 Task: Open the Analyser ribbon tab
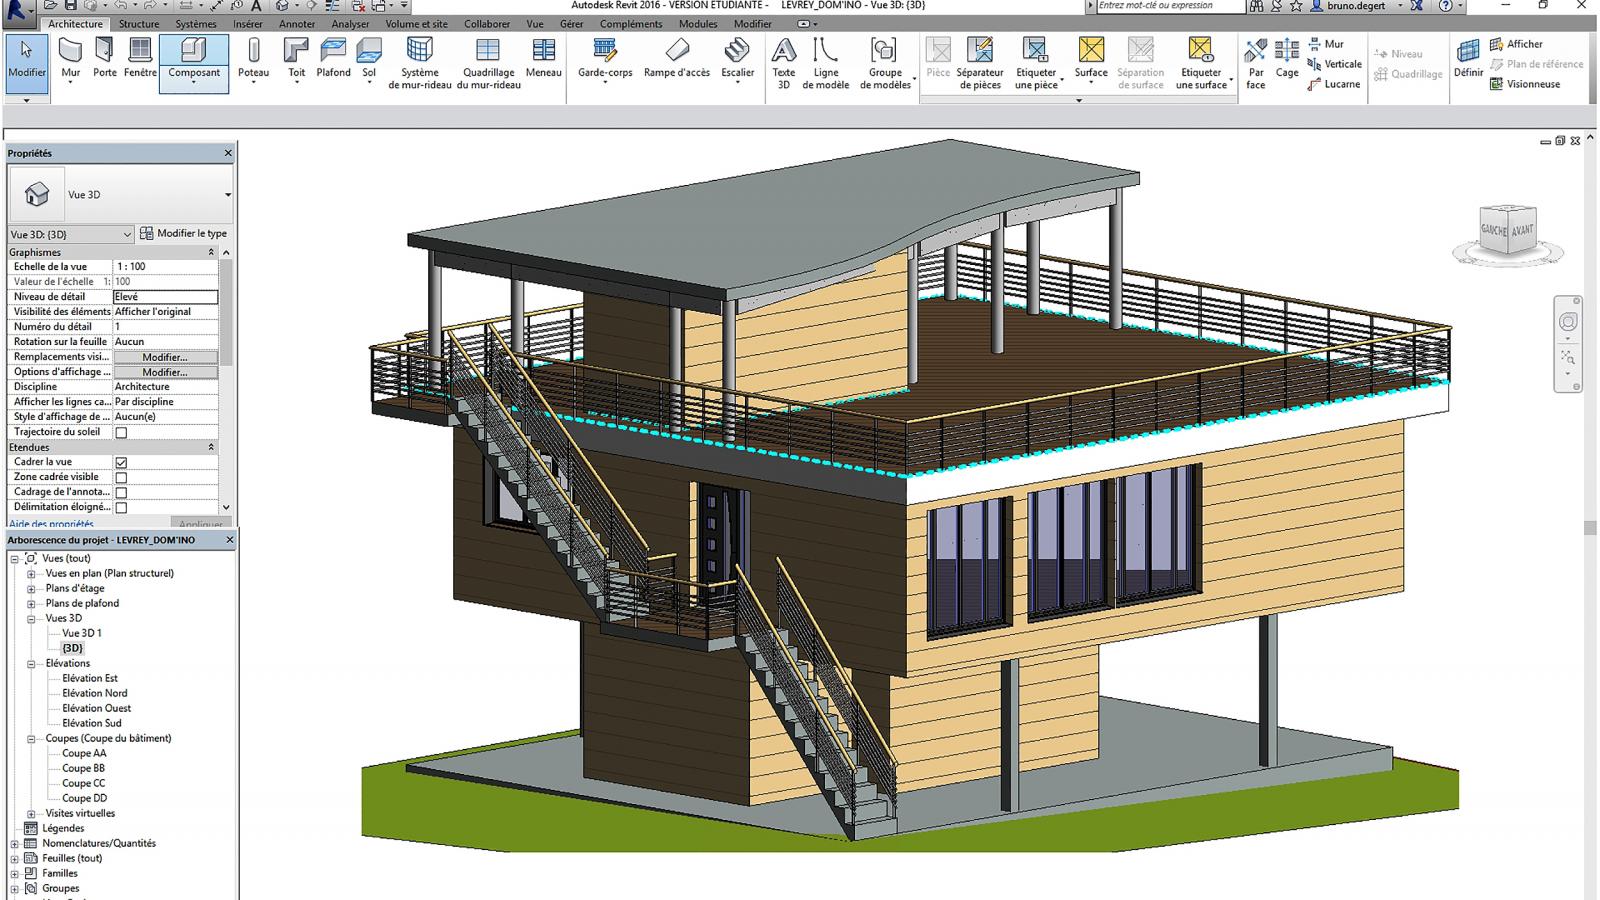(350, 24)
